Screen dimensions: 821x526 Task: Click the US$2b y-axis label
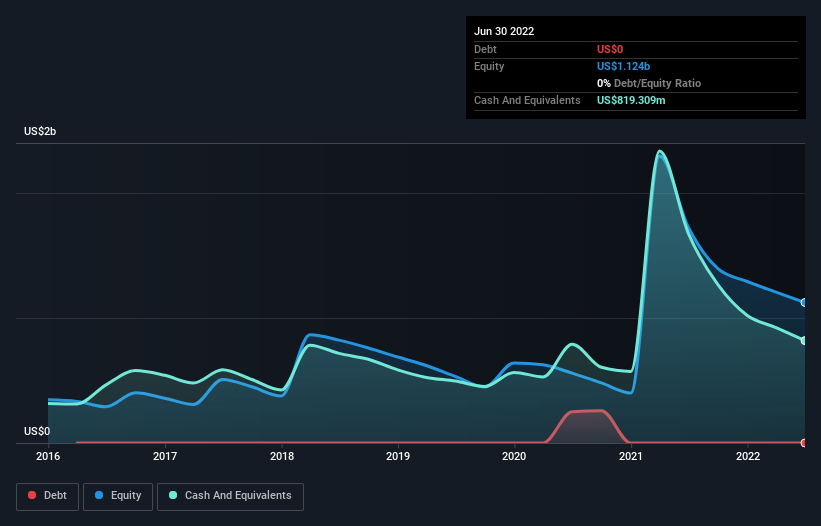[x=40, y=131]
